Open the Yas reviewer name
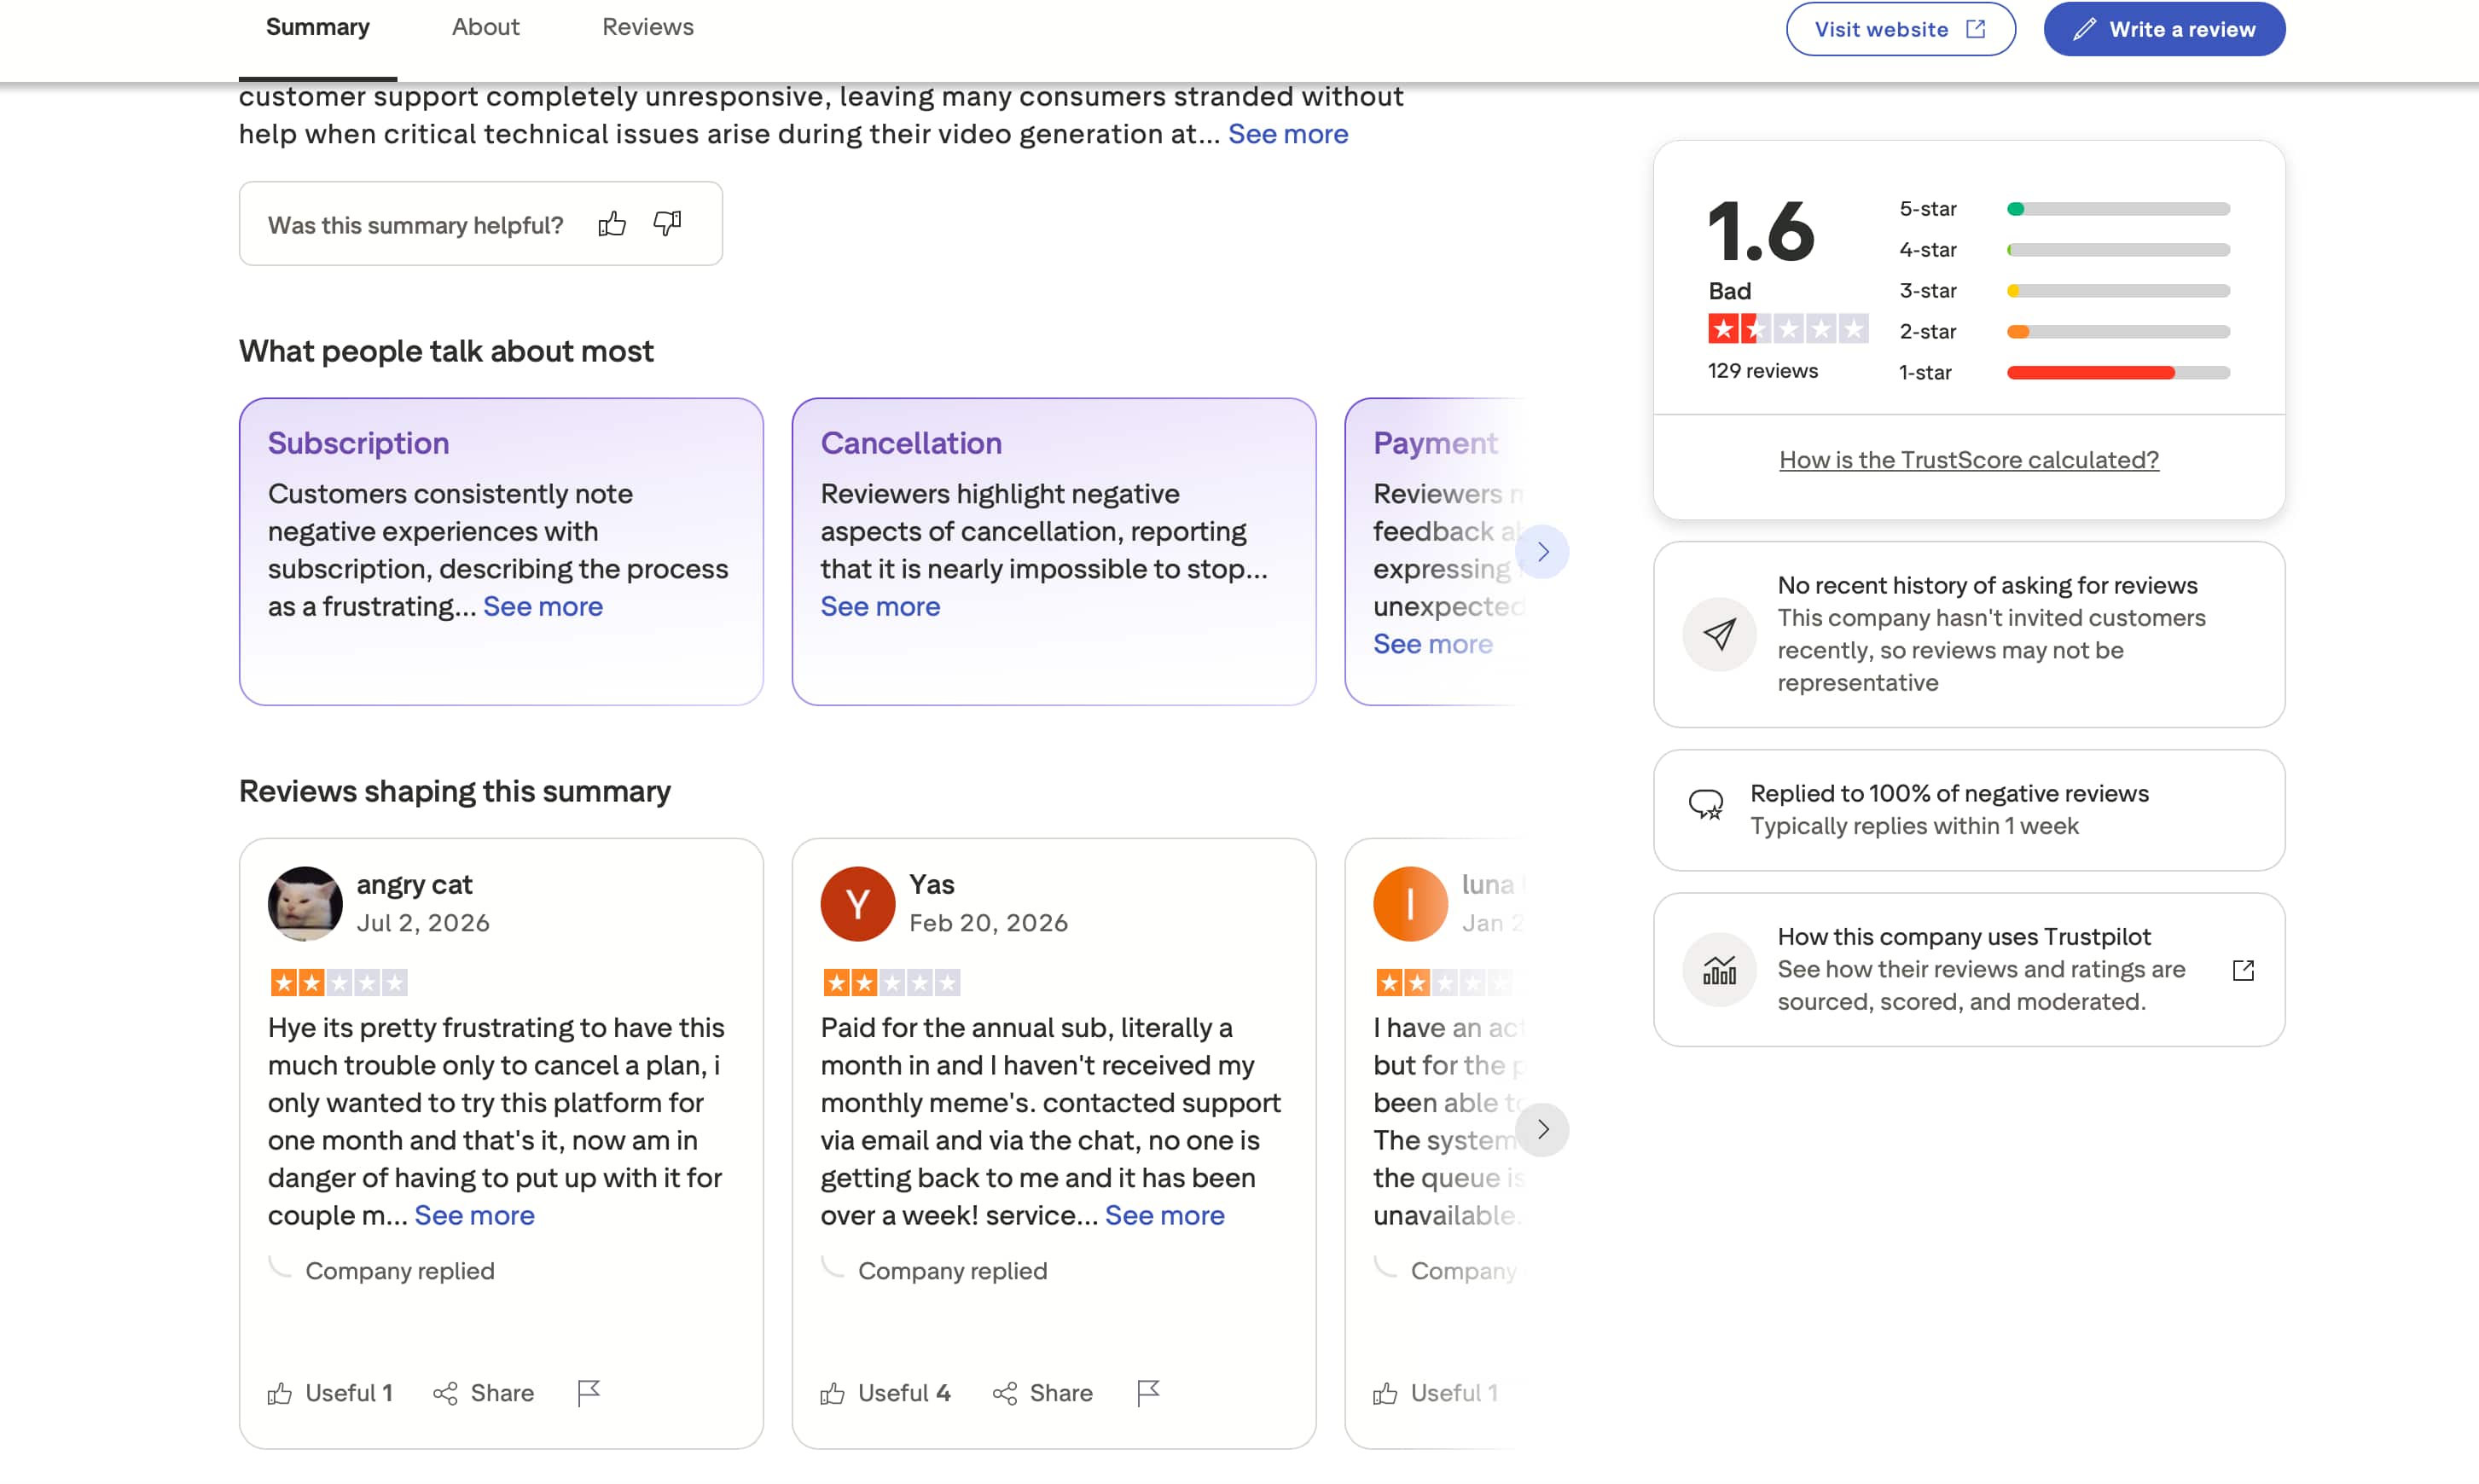 point(931,885)
